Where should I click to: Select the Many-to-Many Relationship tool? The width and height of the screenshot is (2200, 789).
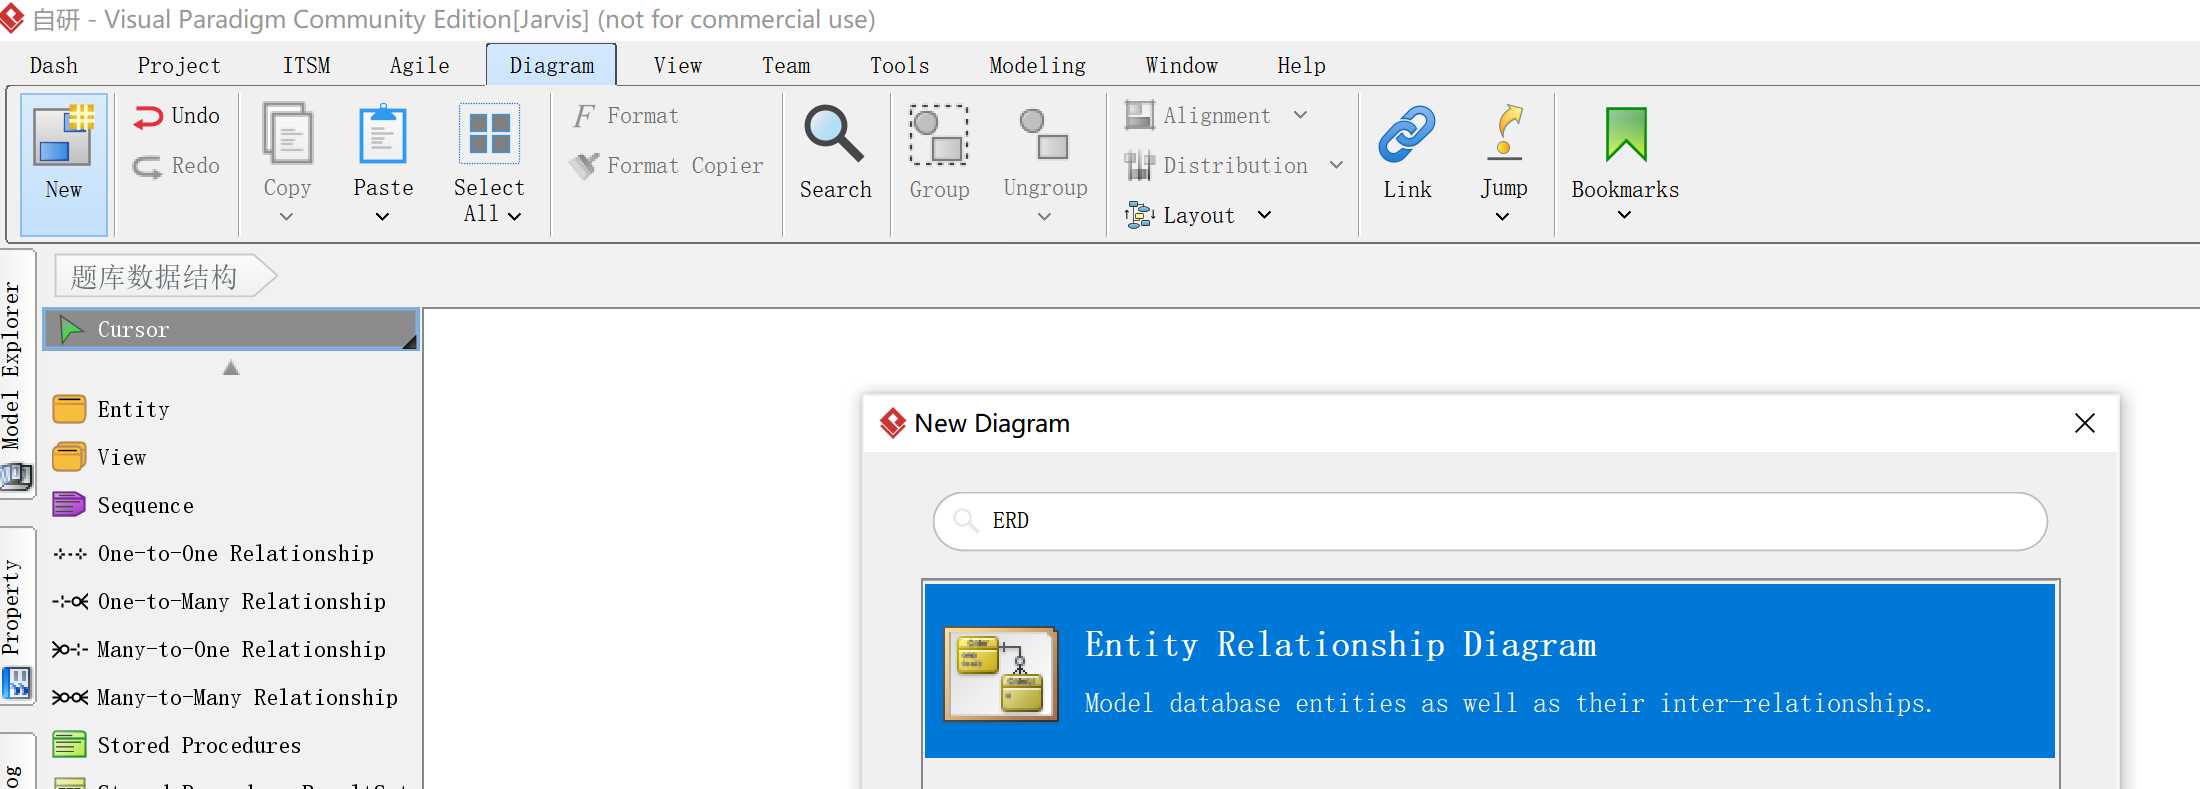[246, 698]
